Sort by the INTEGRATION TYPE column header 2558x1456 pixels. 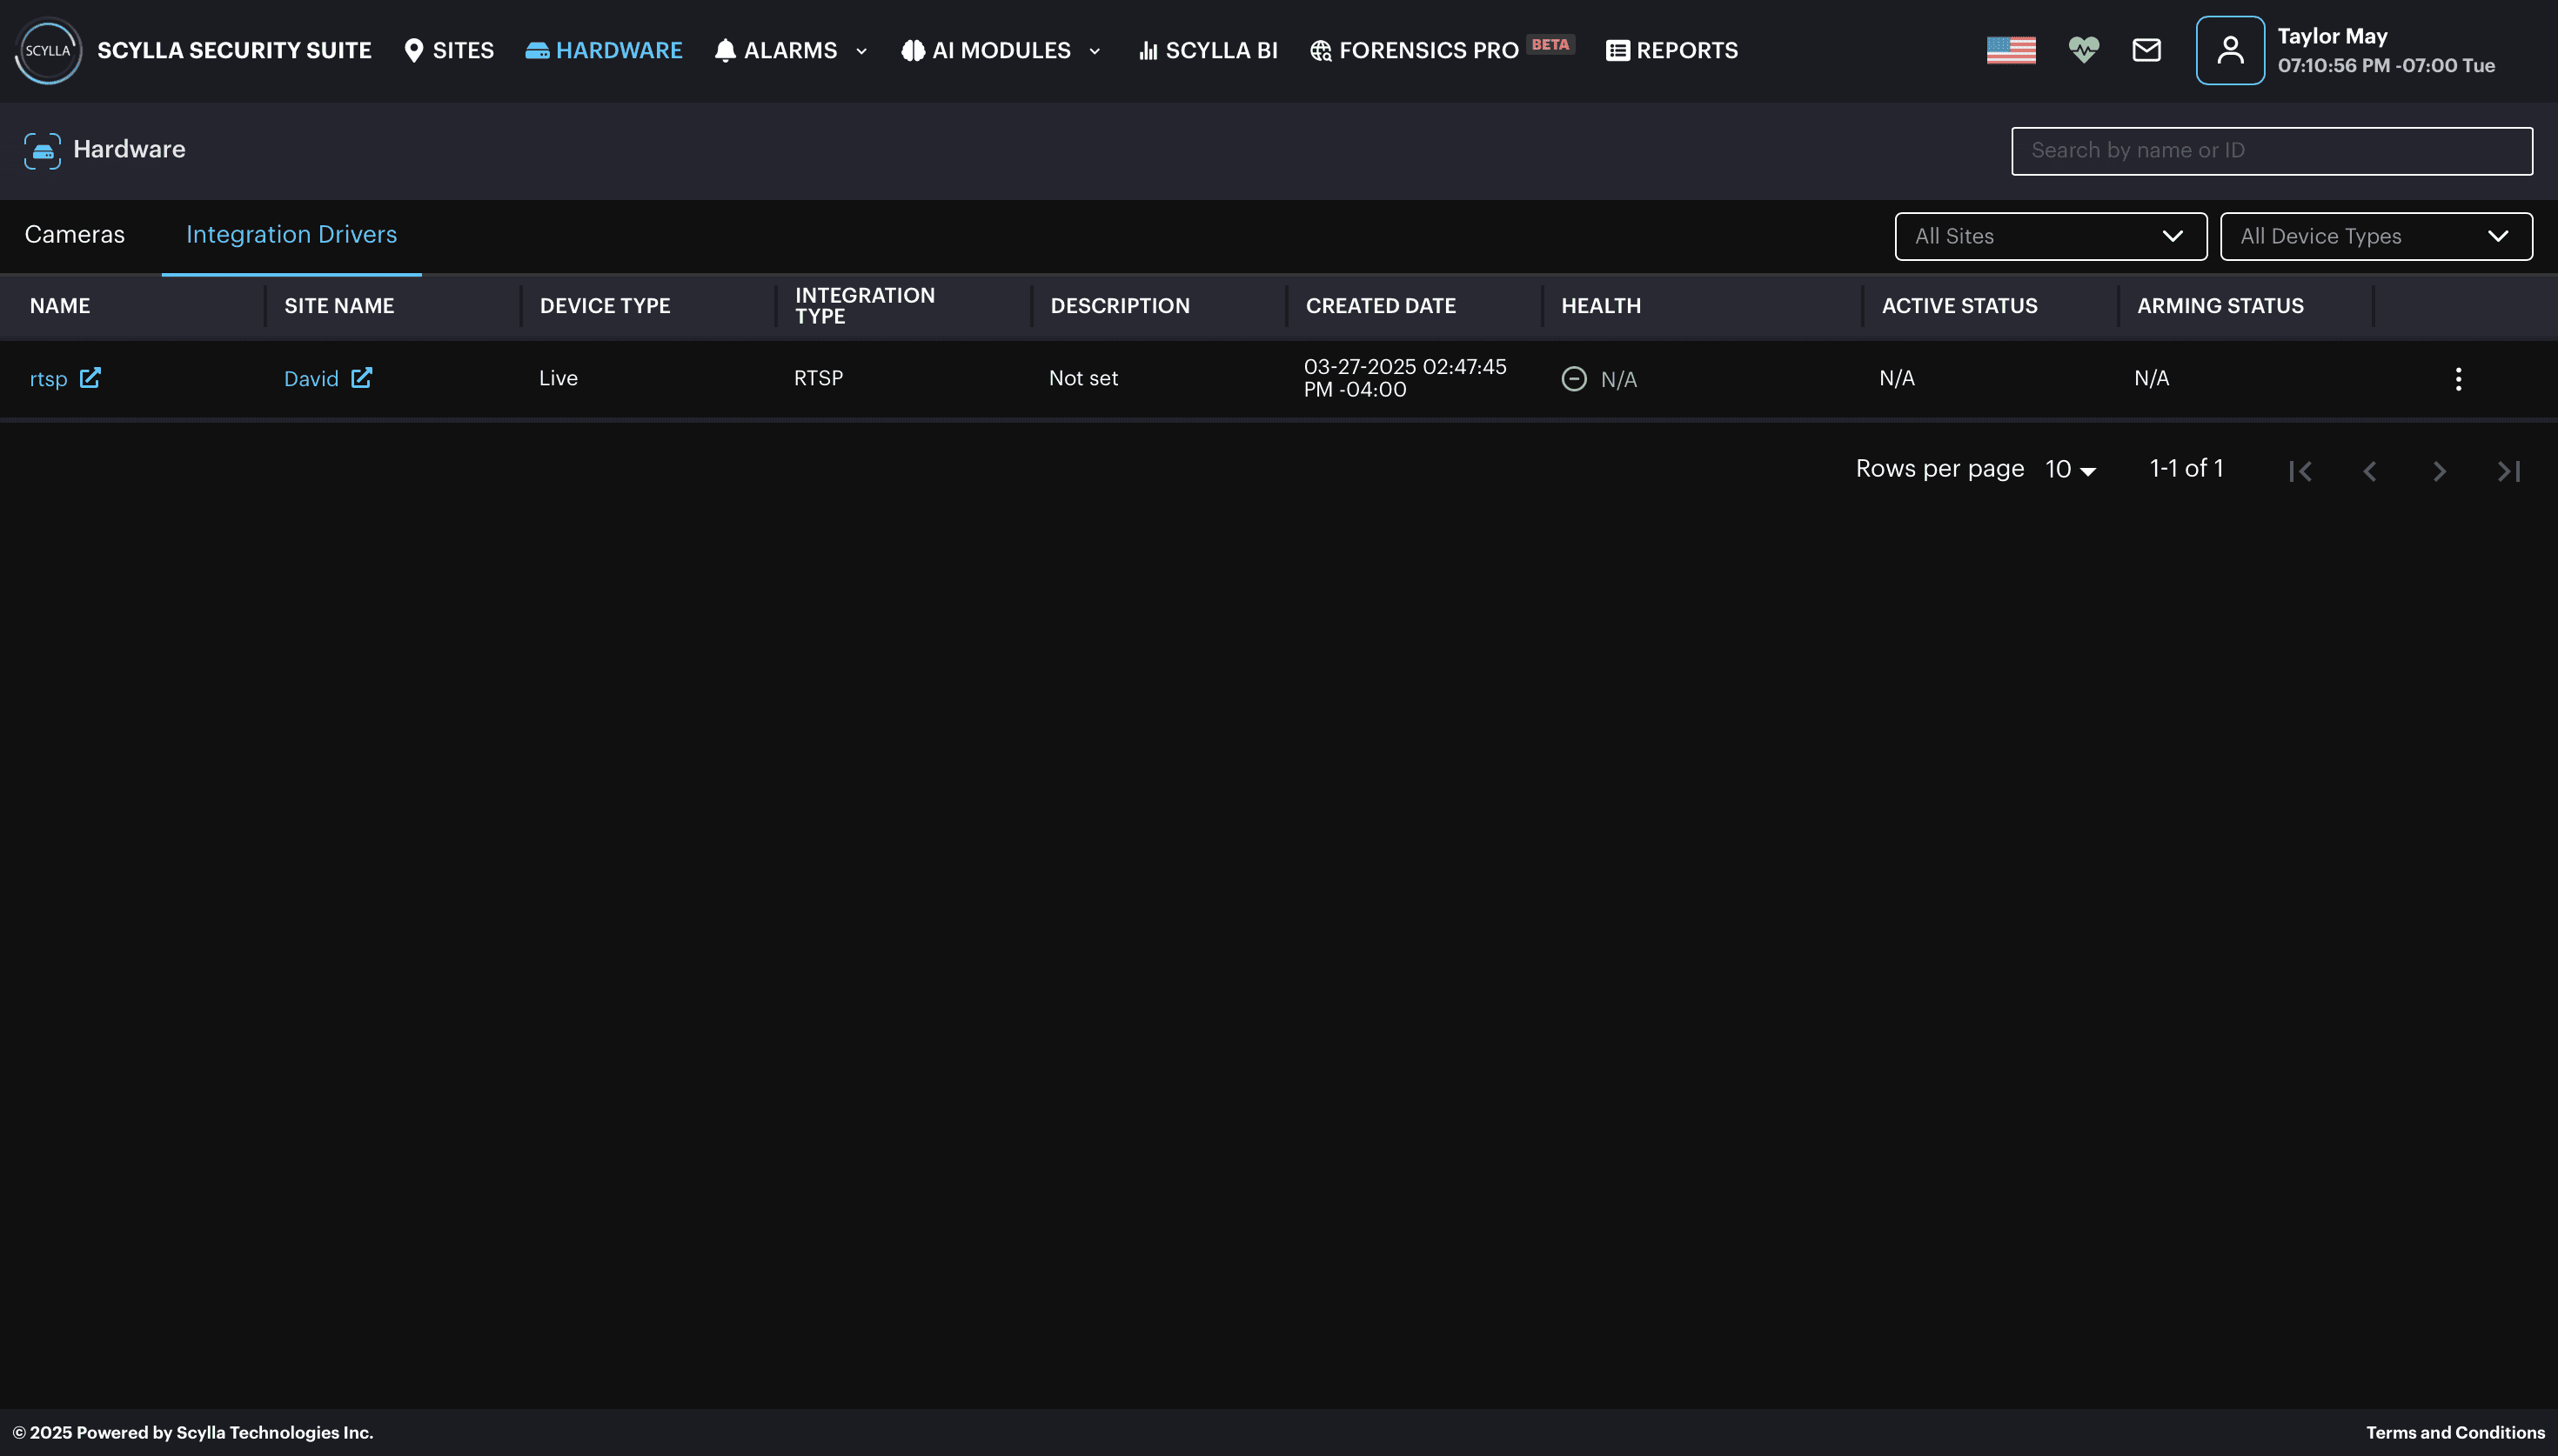[865, 306]
